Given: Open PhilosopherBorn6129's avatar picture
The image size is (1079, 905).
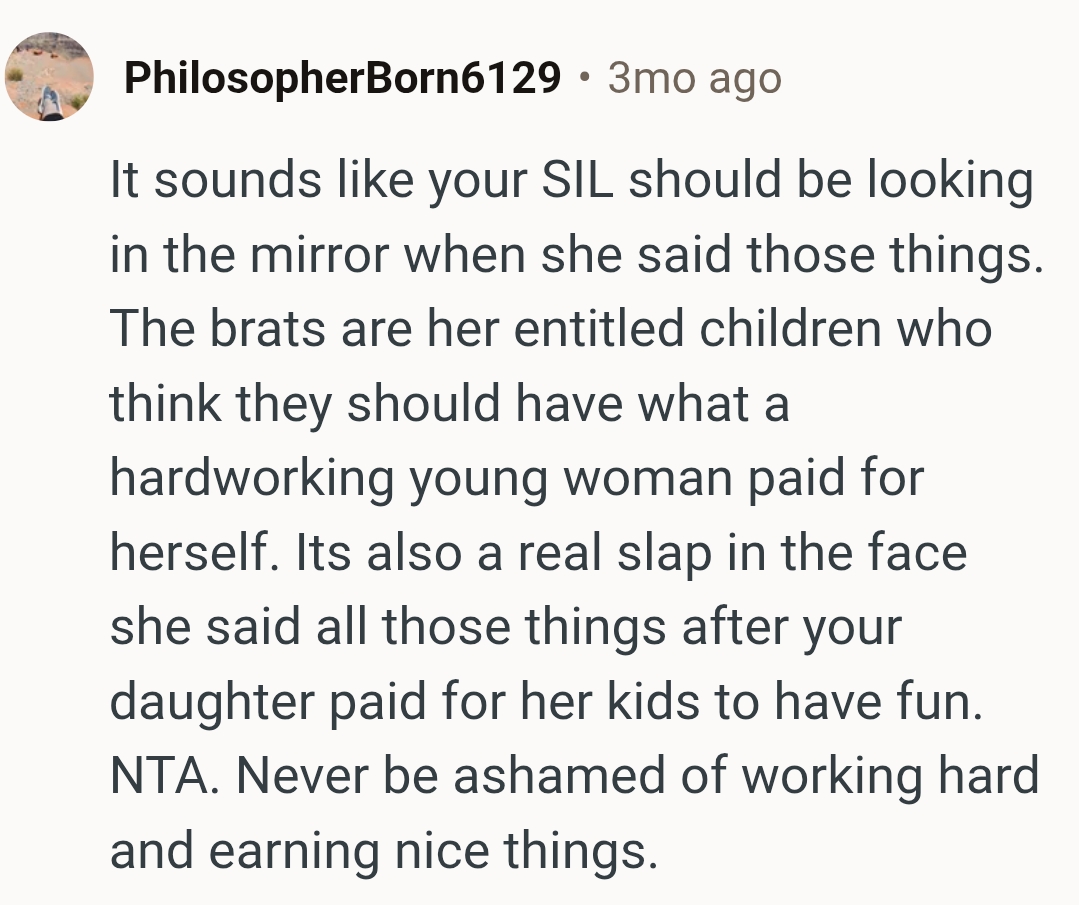Looking at the screenshot, I should click(x=49, y=77).
